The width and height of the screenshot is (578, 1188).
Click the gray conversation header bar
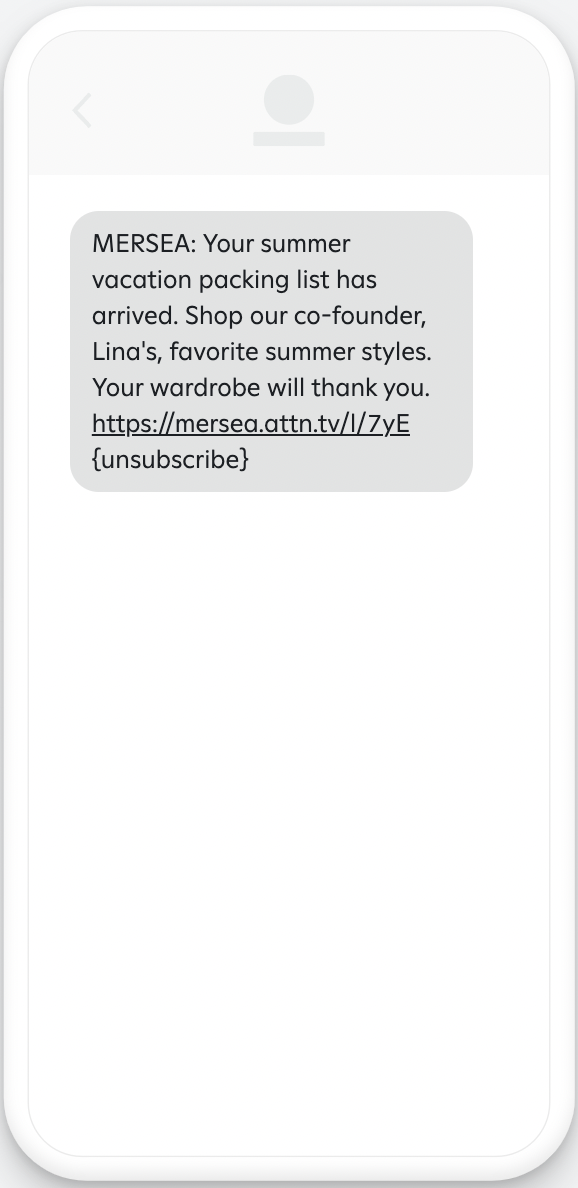pos(289,103)
